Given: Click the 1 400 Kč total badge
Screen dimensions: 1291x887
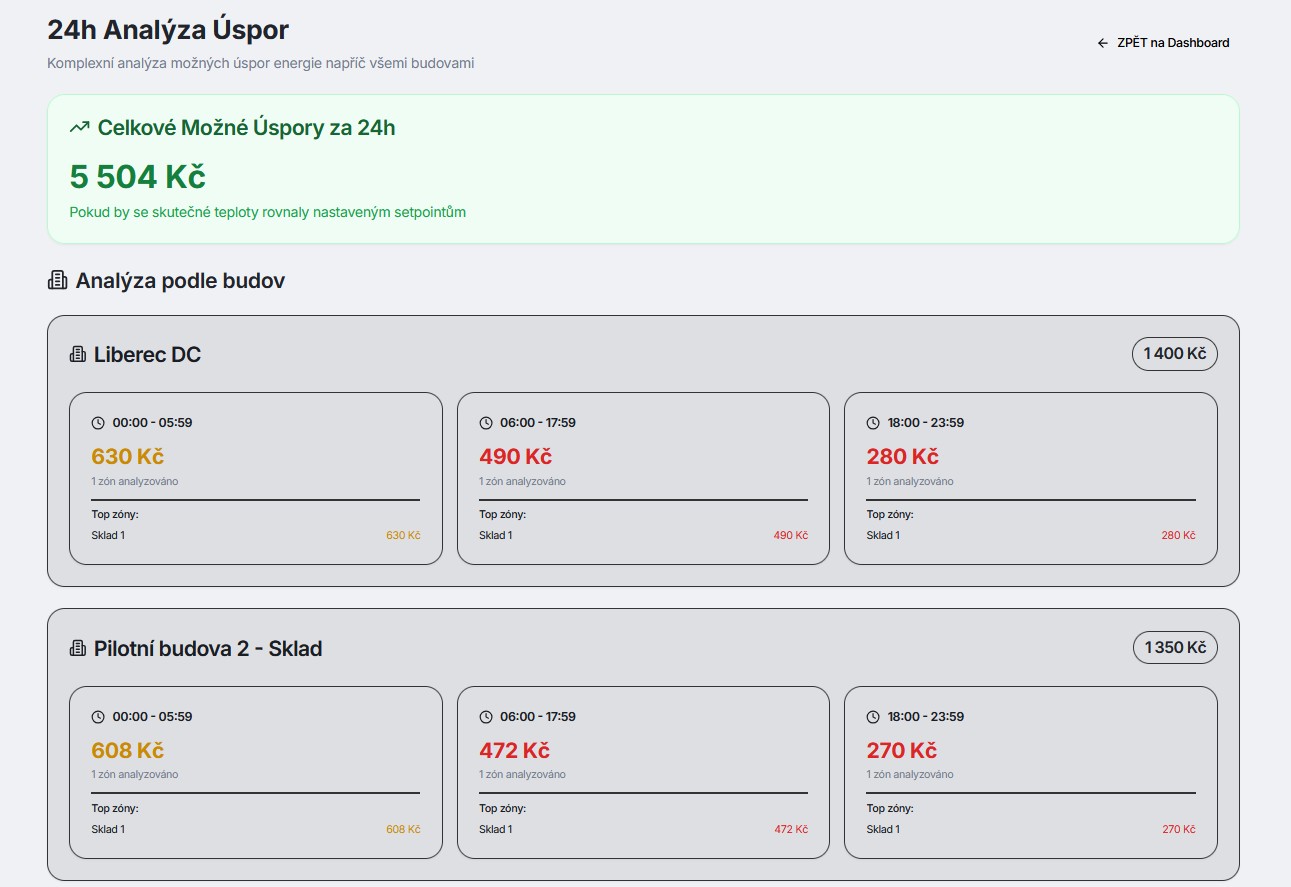Looking at the screenshot, I should 1174,354.
